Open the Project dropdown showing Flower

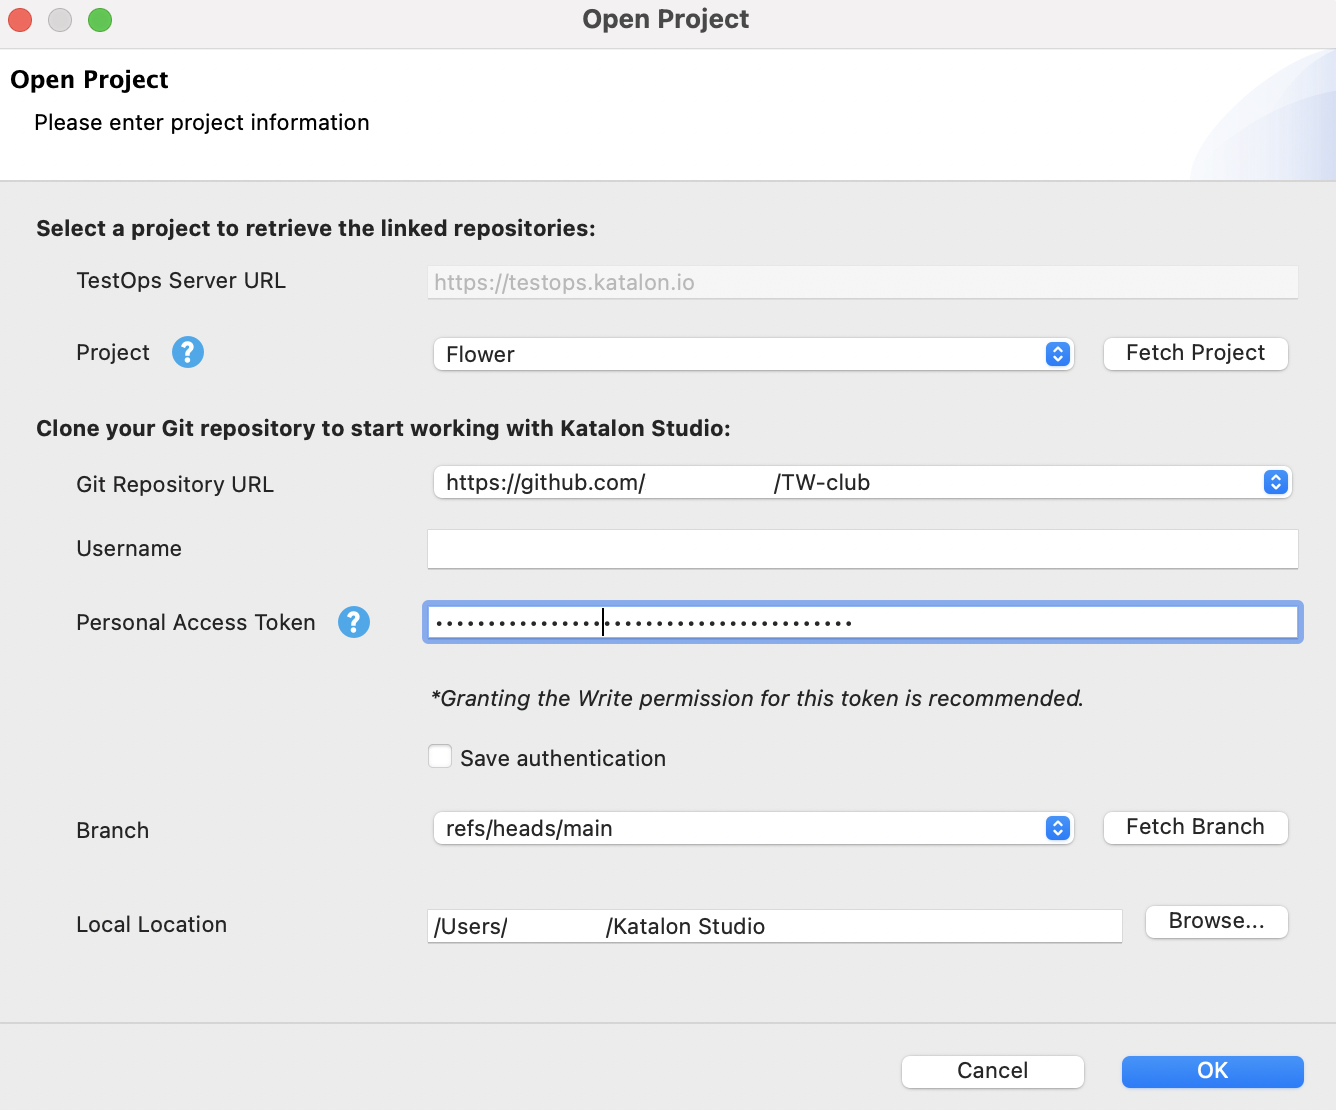click(x=753, y=354)
